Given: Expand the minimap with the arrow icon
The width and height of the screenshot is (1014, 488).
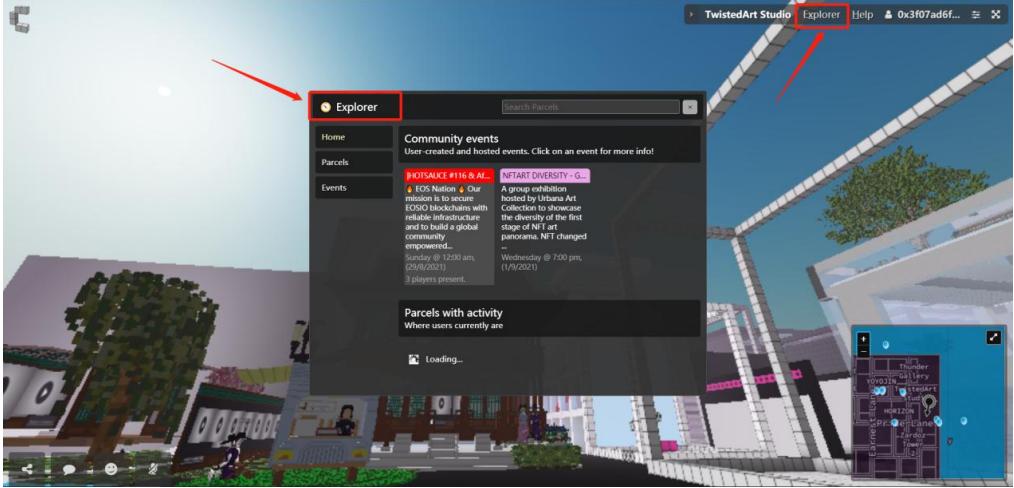Looking at the screenshot, I should tap(992, 337).
